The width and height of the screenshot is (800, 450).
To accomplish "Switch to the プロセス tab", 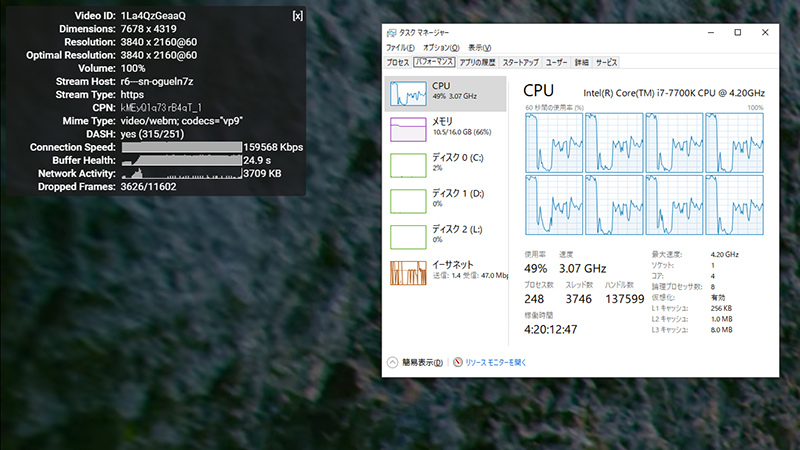I will click(x=397, y=62).
